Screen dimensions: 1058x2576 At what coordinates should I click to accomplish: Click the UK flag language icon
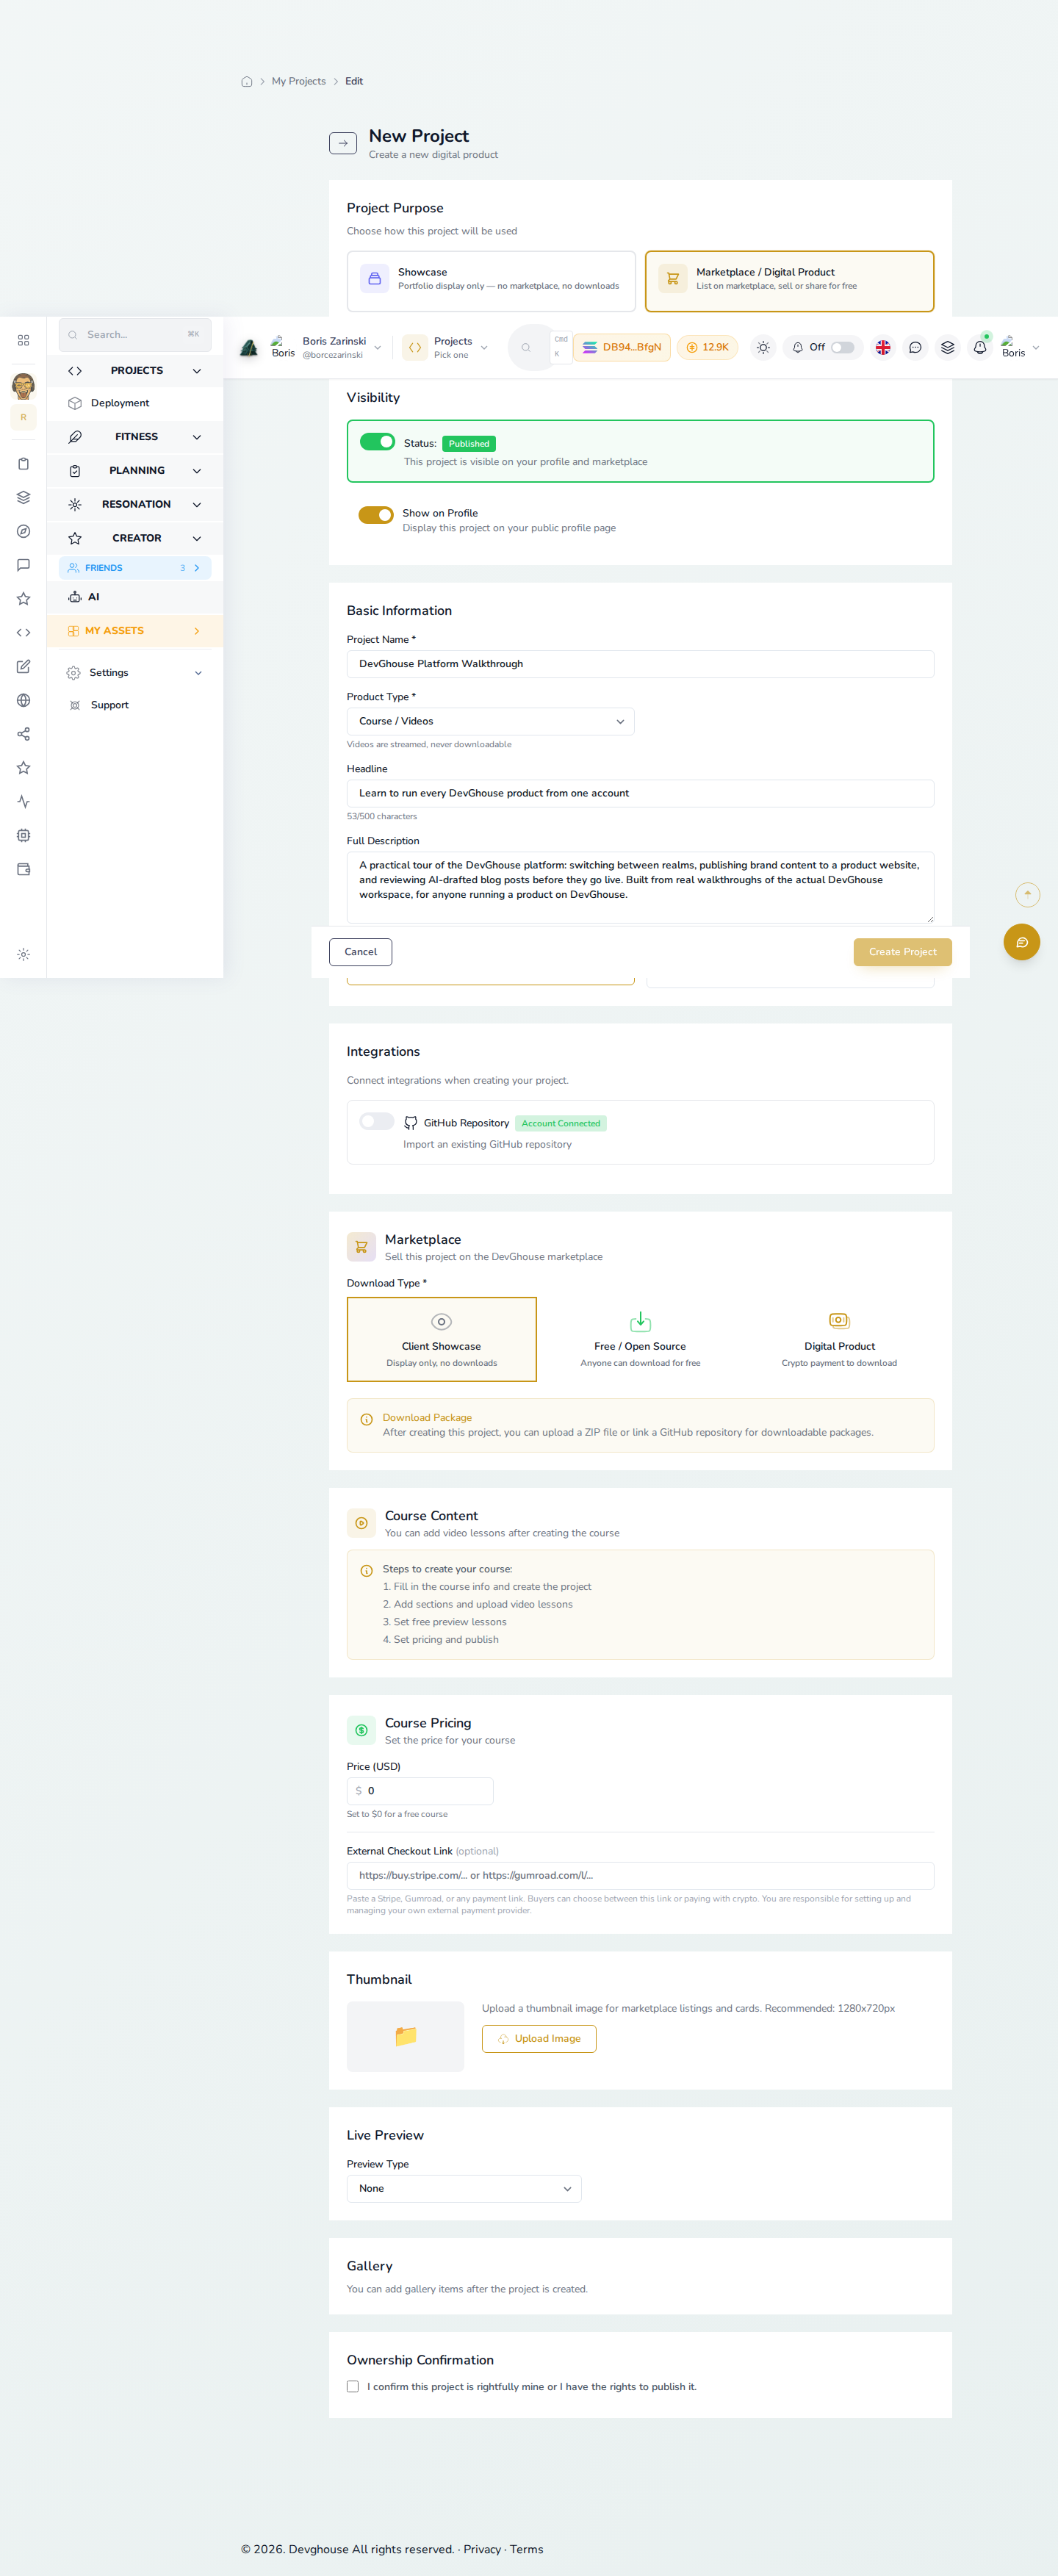pos(883,347)
